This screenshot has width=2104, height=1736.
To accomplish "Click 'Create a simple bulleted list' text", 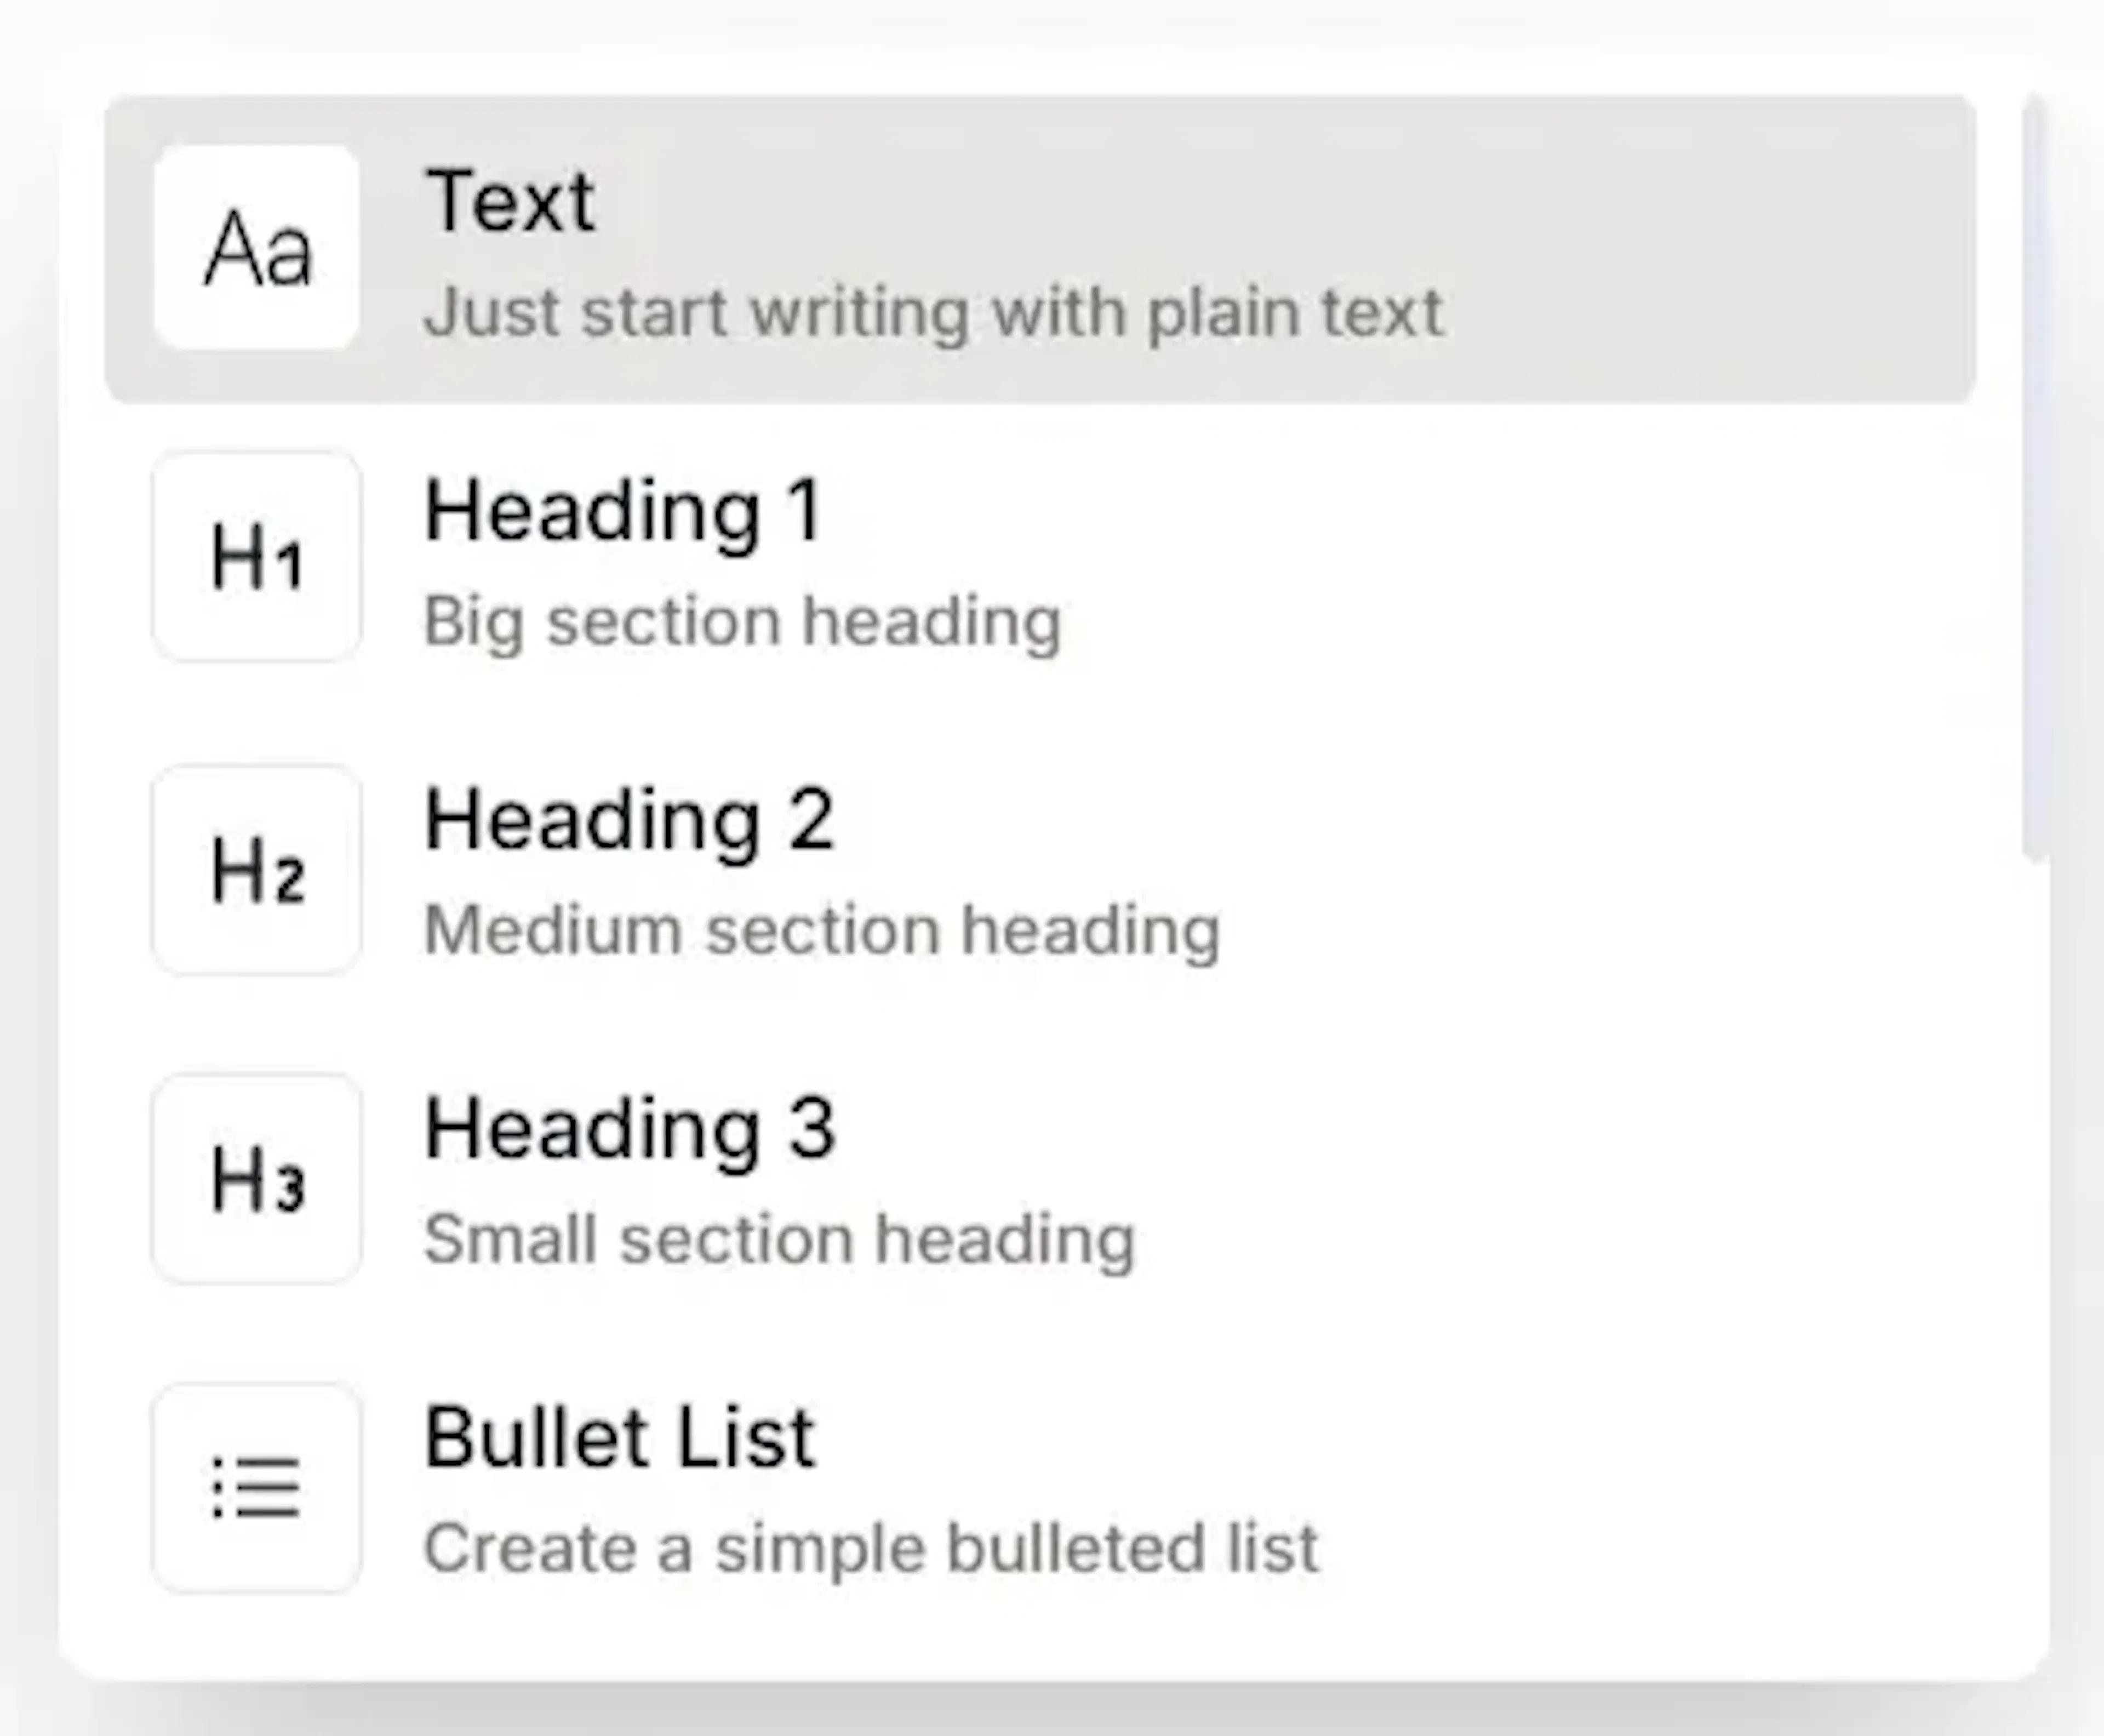I will coord(871,1549).
